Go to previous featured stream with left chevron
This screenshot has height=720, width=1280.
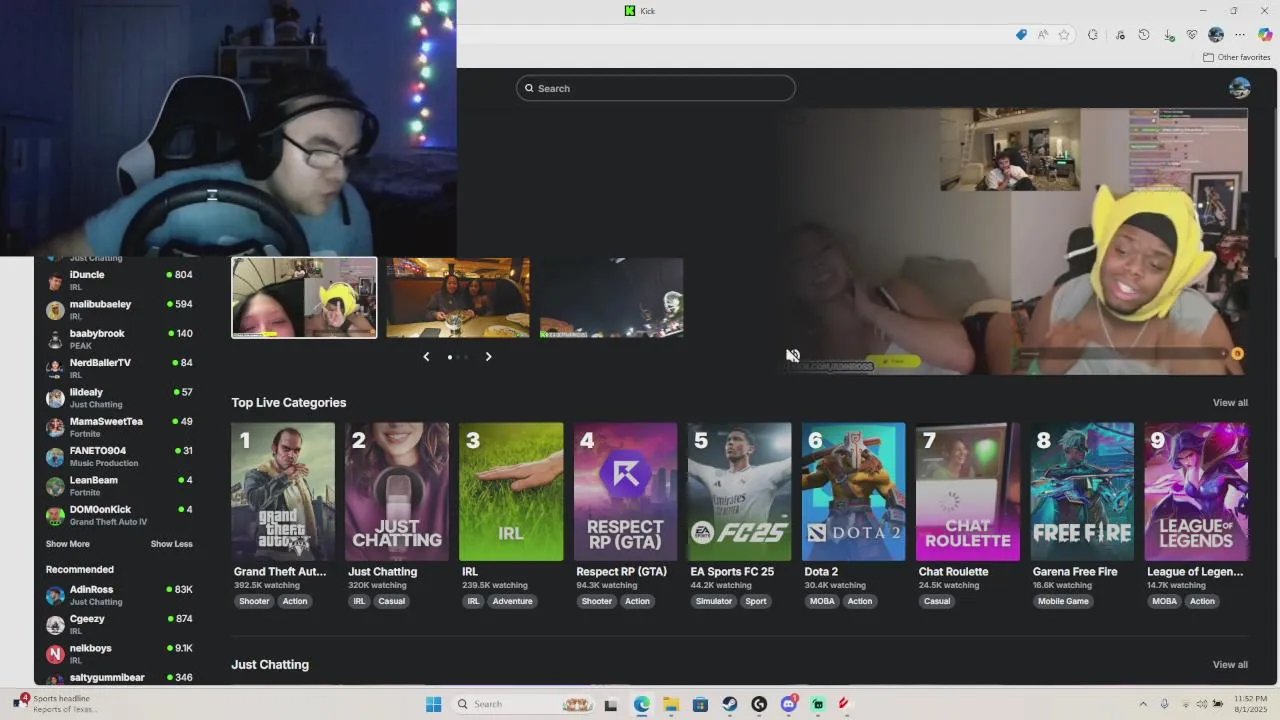pyautogui.click(x=426, y=356)
